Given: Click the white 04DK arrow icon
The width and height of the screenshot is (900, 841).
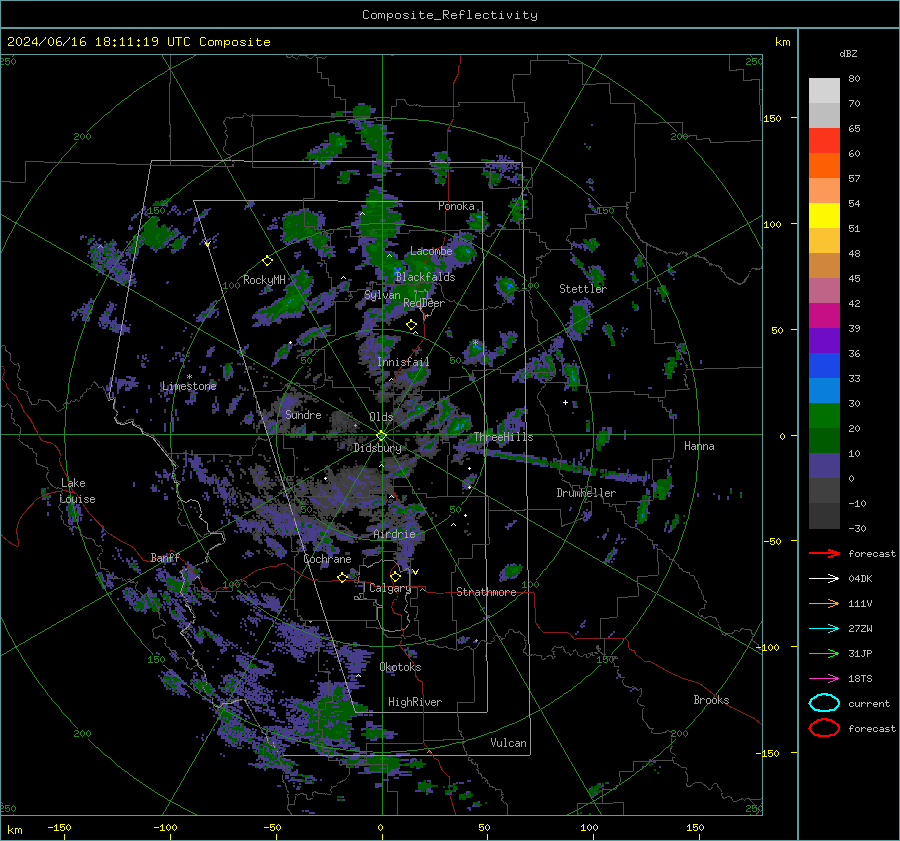Looking at the screenshot, I should [824, 579].
